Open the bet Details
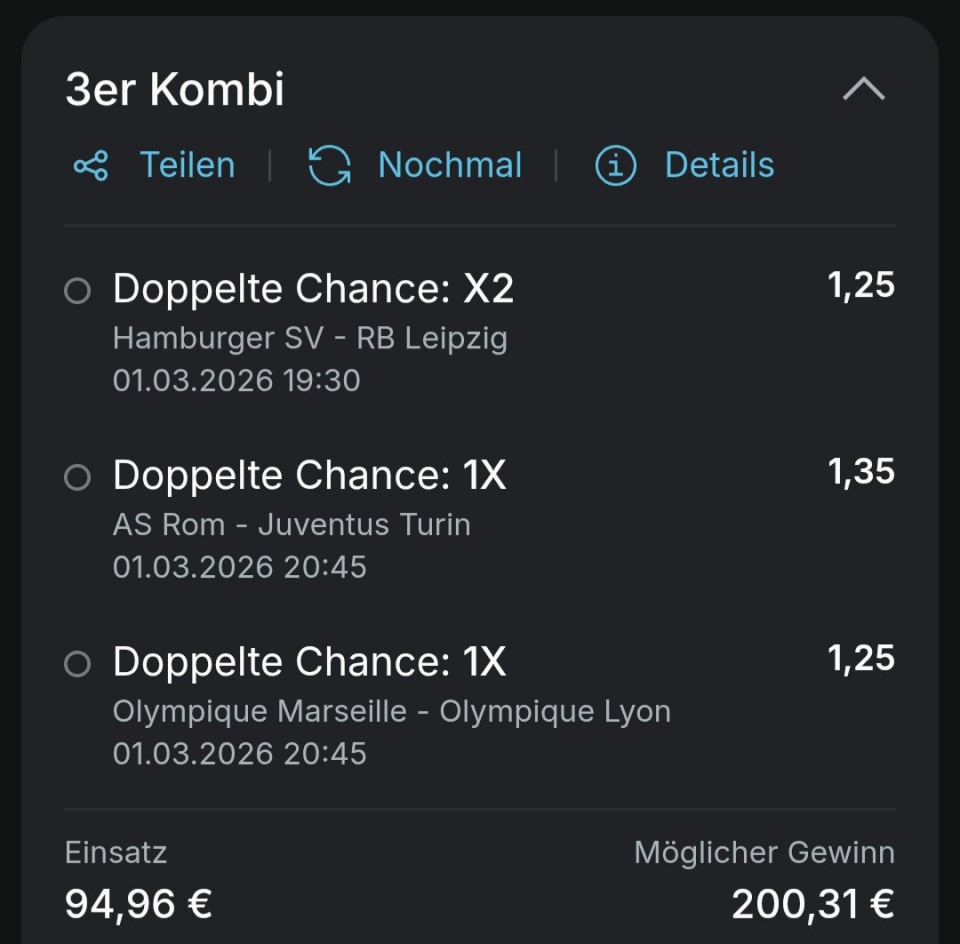Screen dimensions: 960x944 click(719, 165)
